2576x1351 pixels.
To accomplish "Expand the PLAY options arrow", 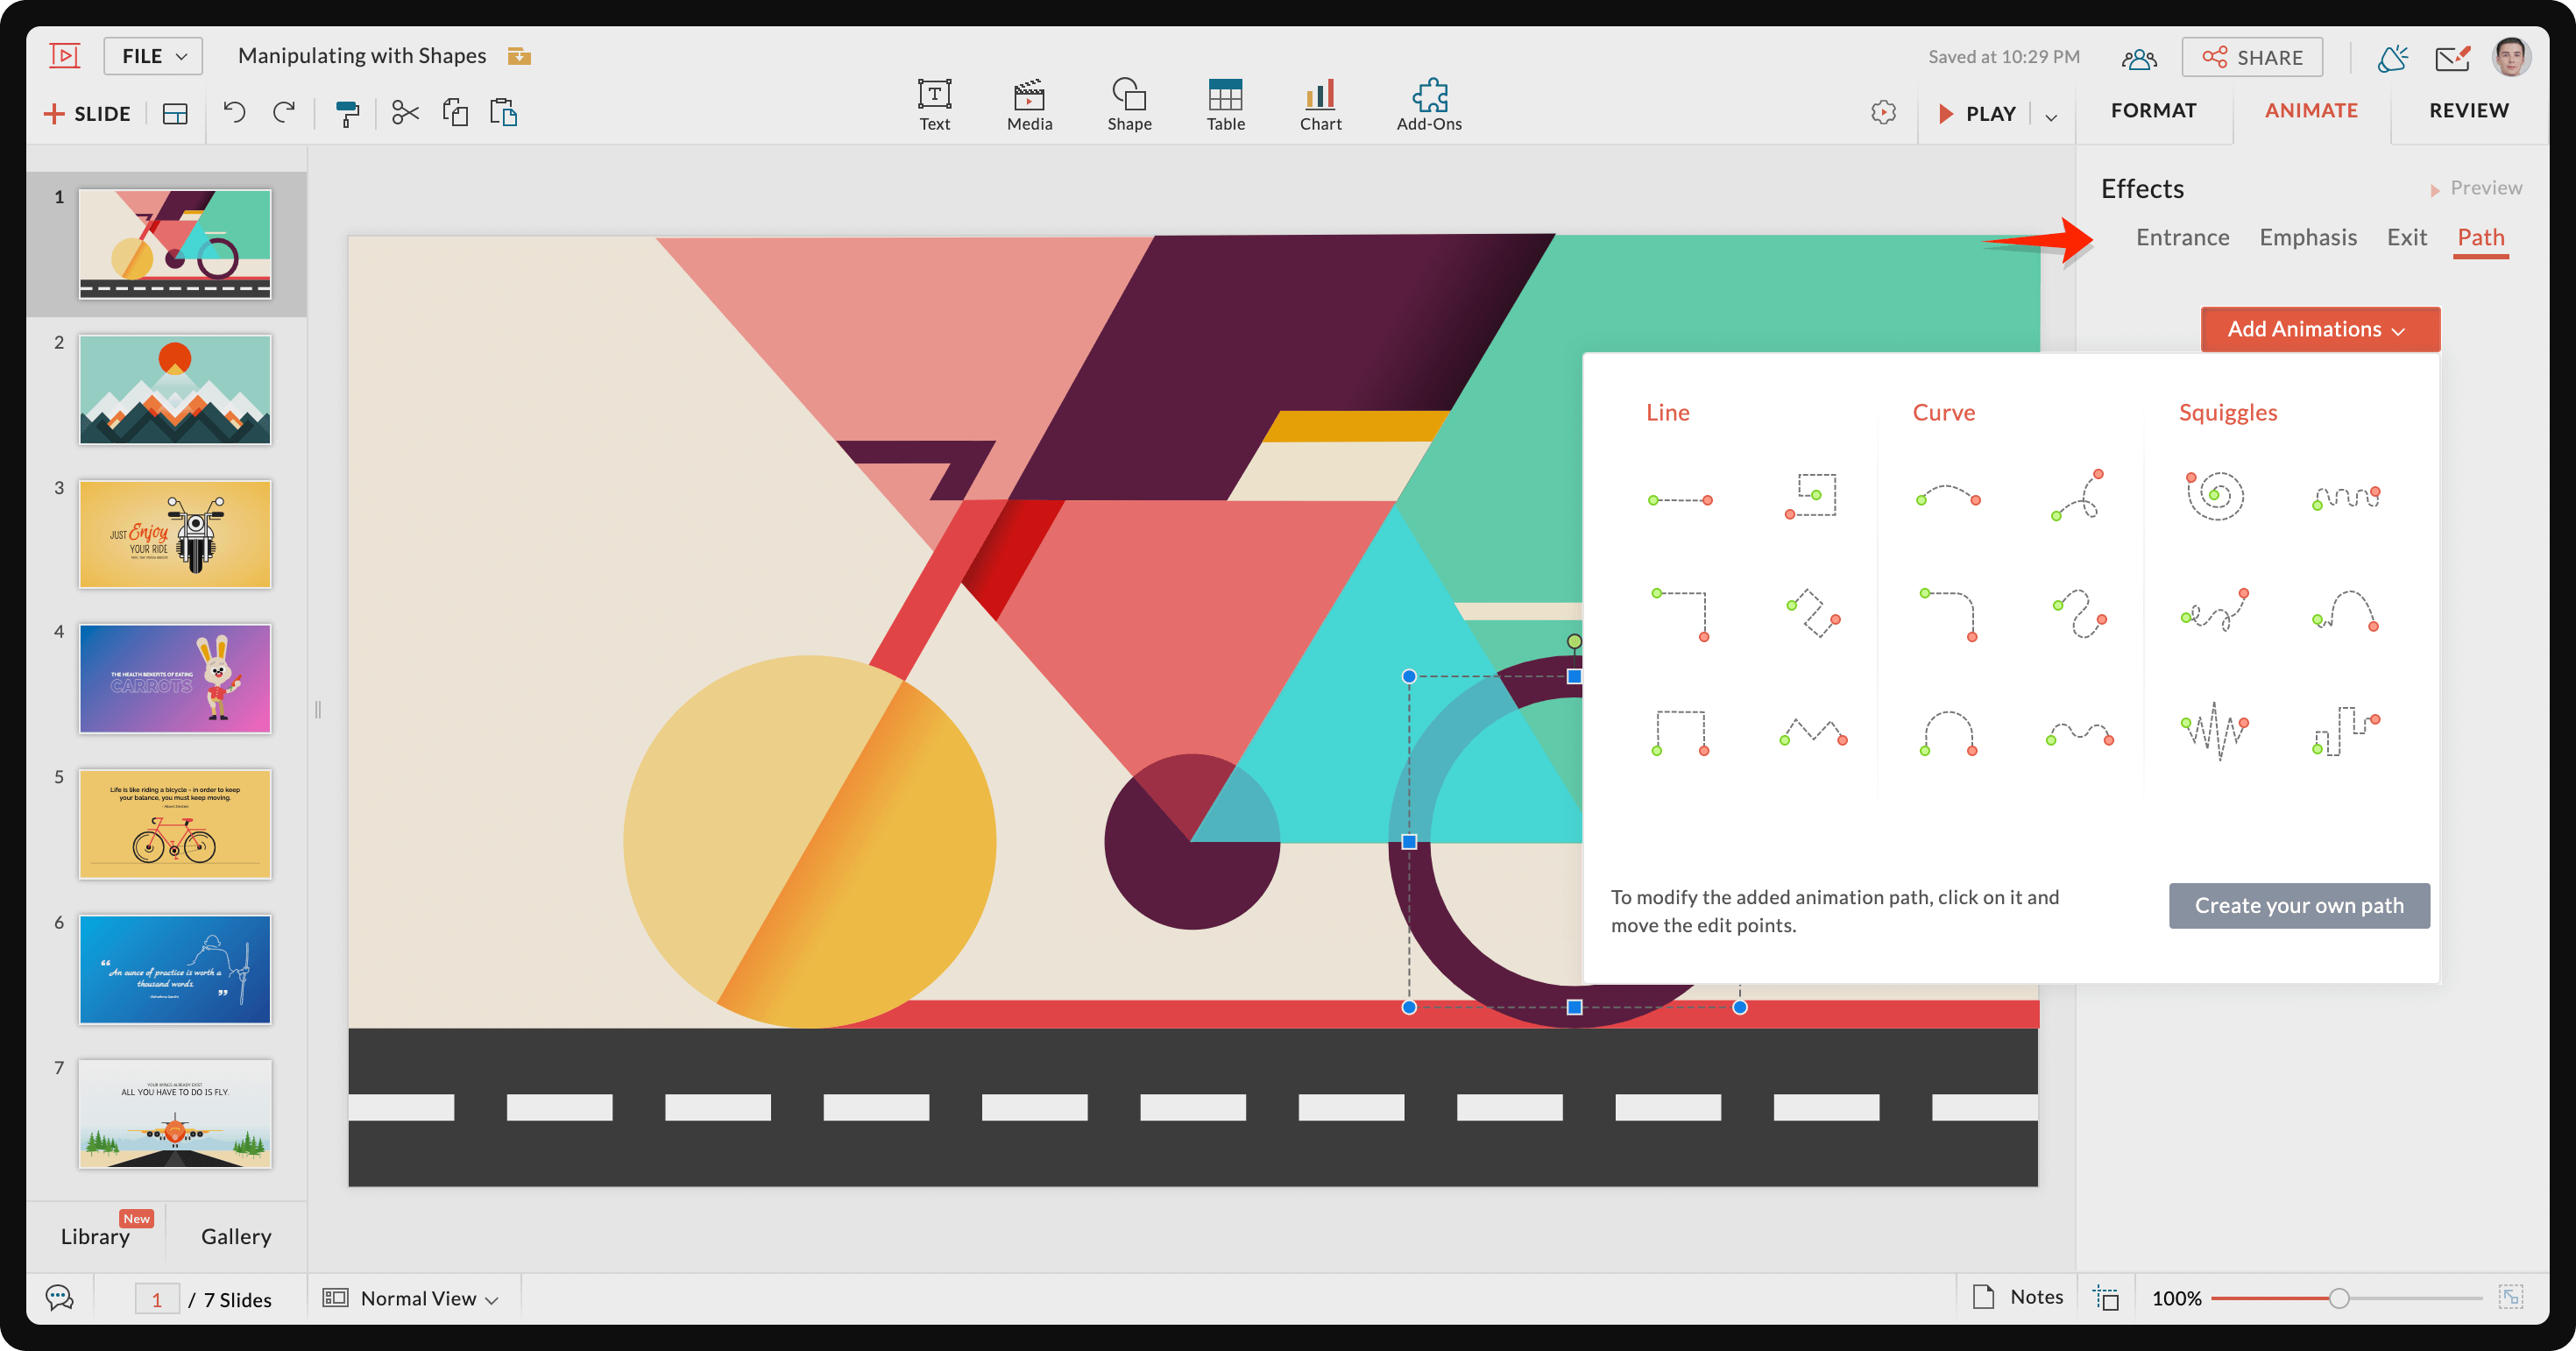I will [x=2051, y=116].
